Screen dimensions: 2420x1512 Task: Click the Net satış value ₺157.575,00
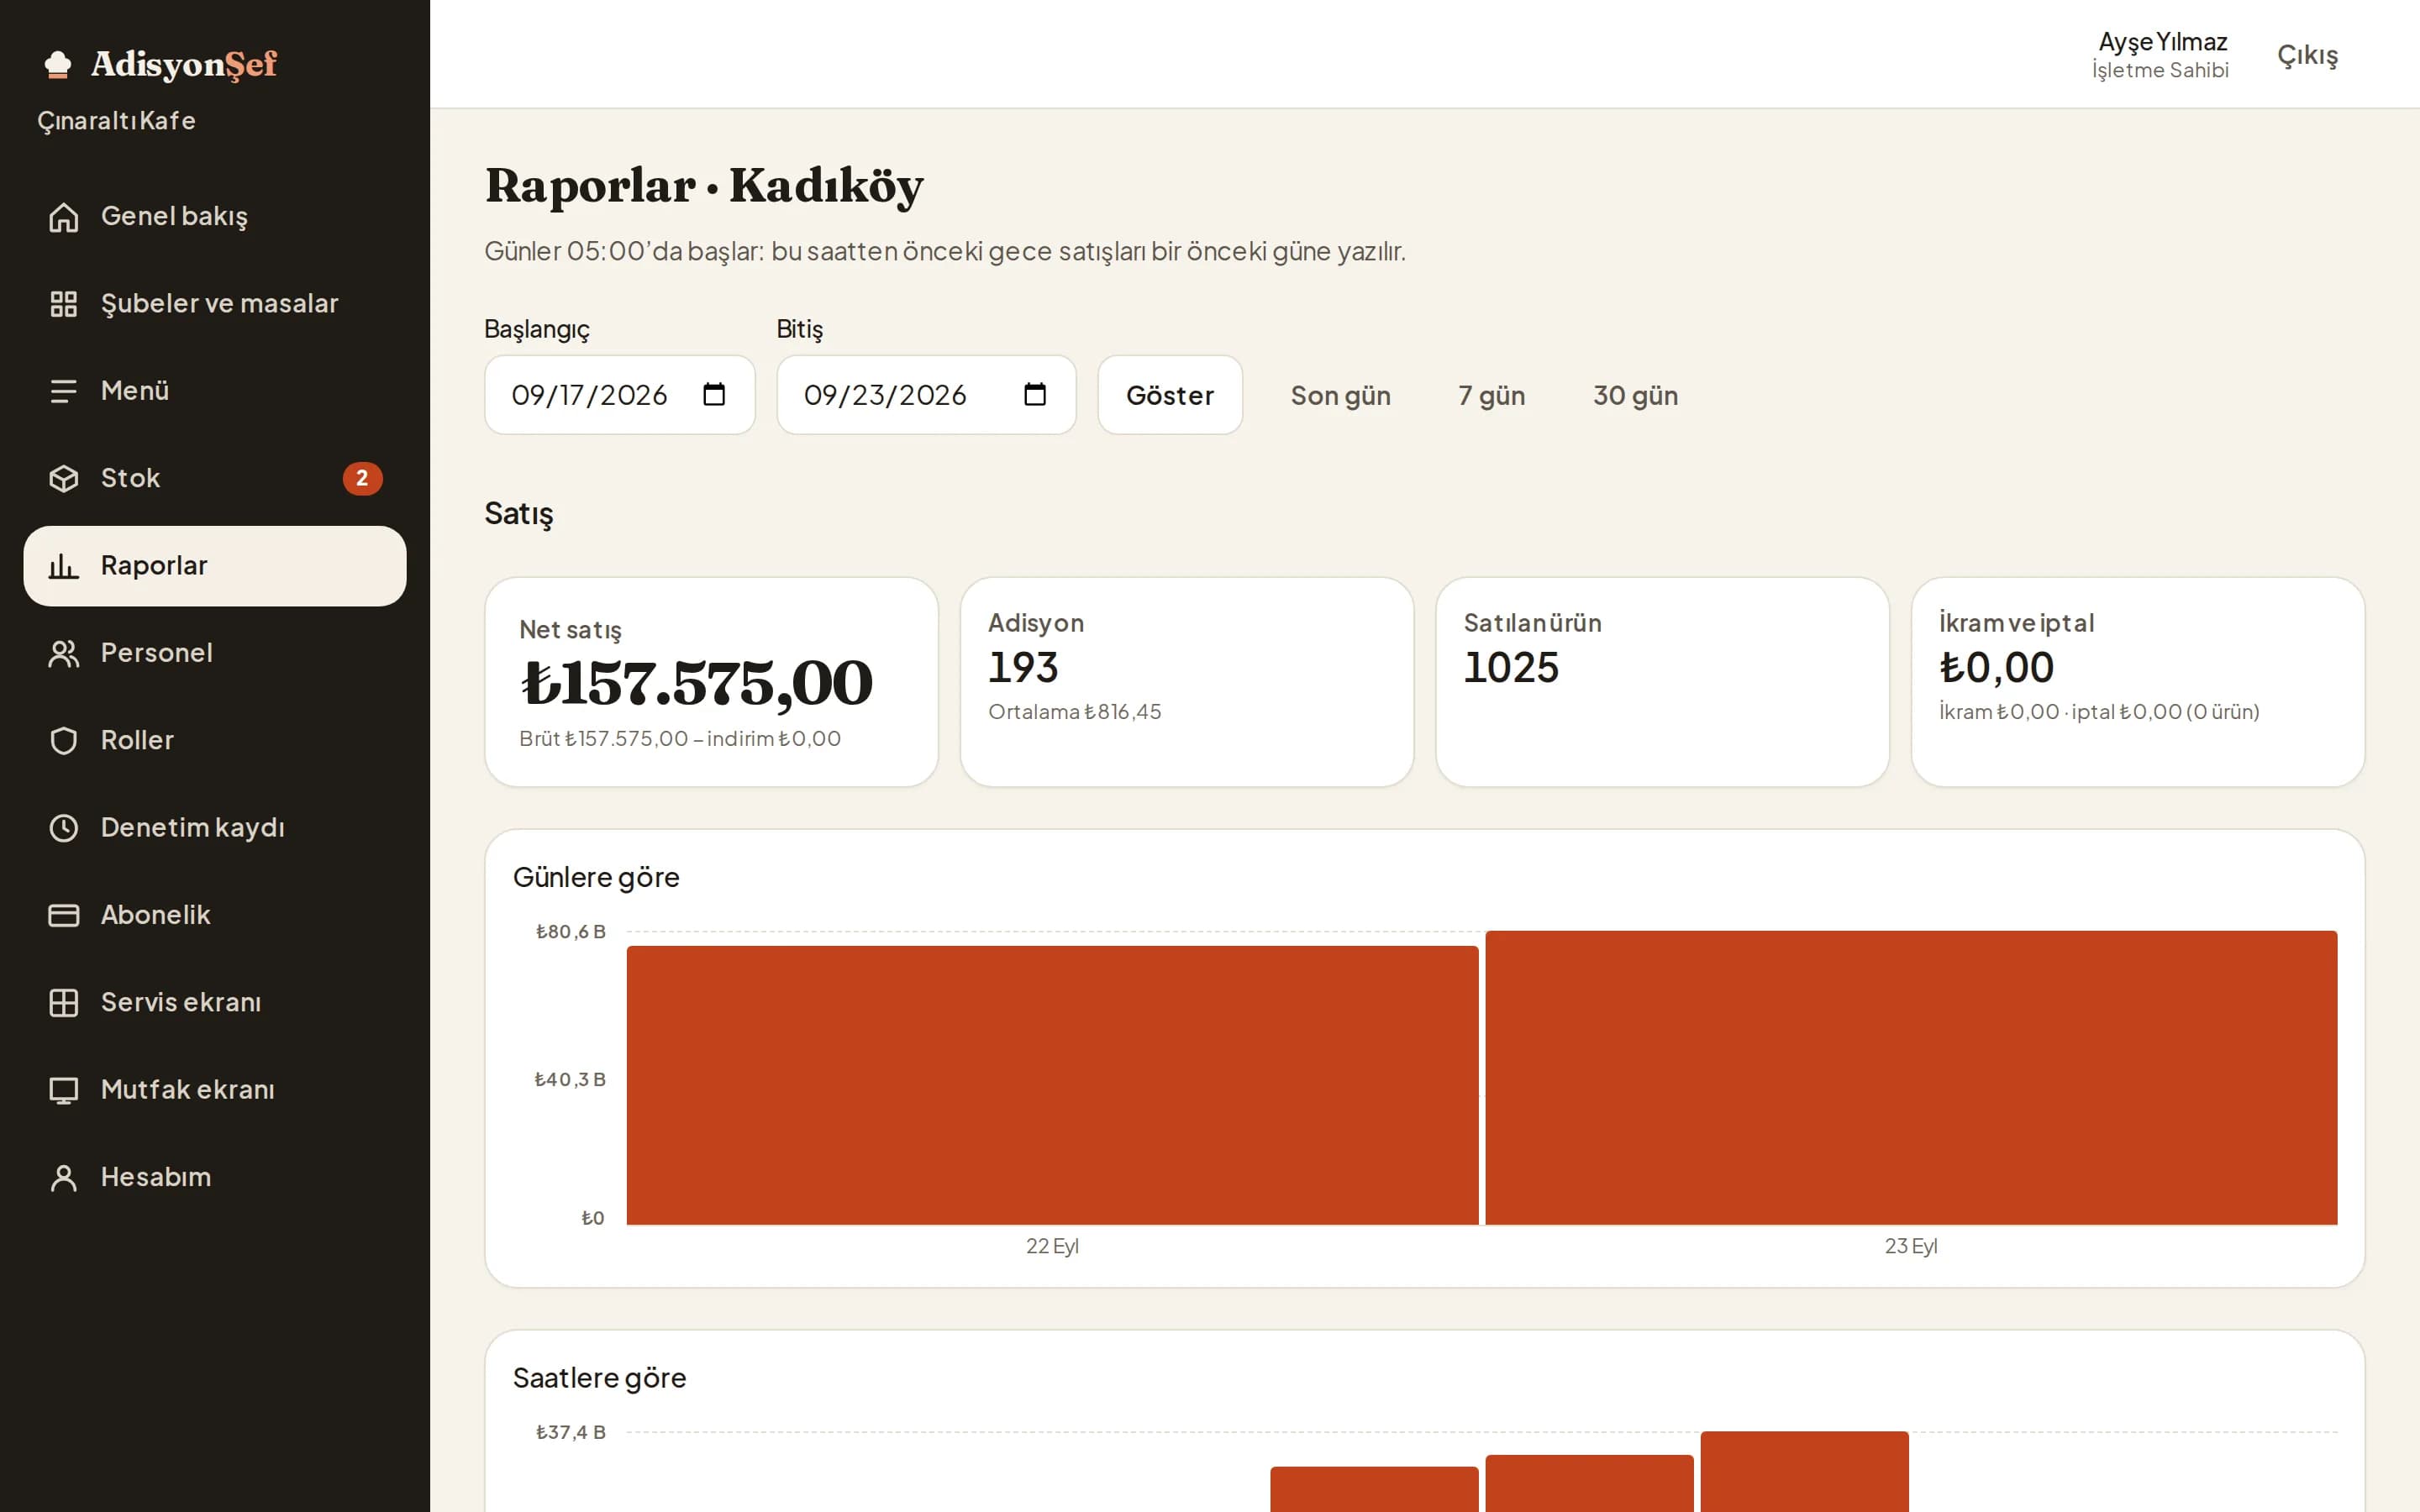coord(697,684)
